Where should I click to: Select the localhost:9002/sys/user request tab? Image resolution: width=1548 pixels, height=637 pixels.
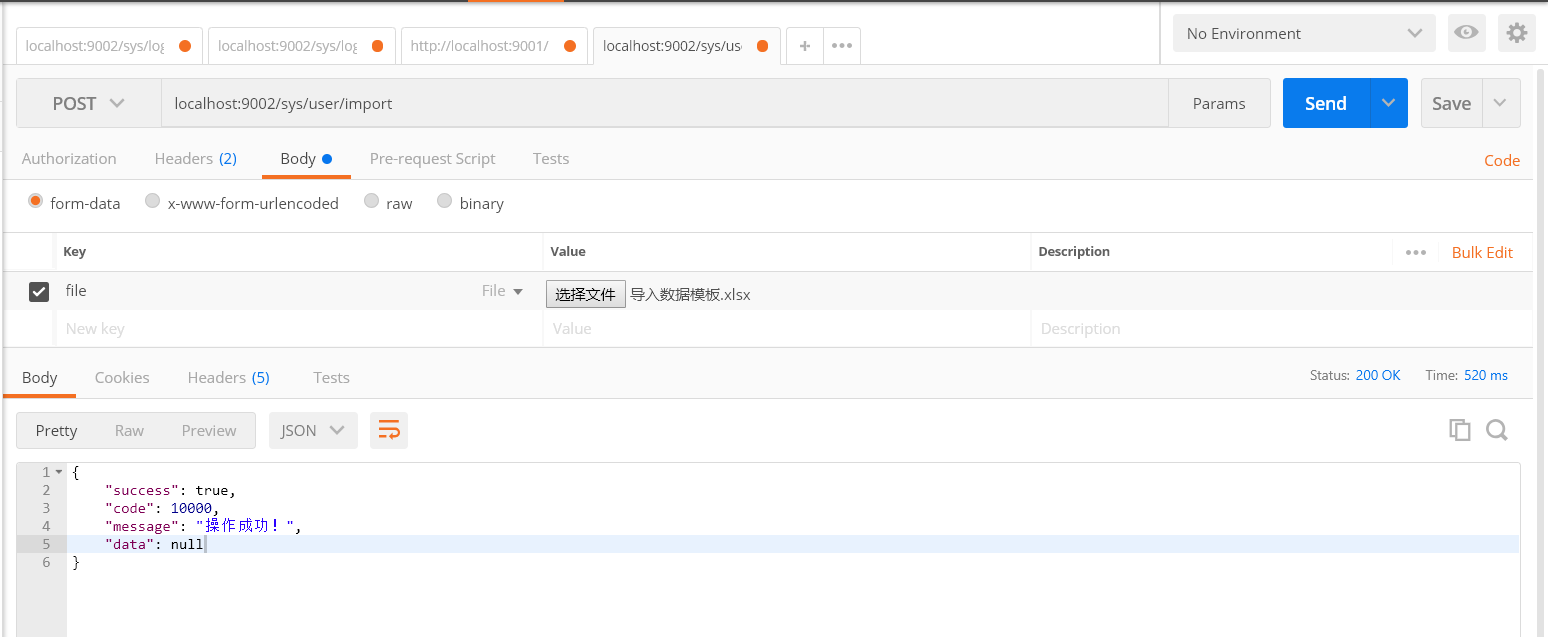point(687,46)
